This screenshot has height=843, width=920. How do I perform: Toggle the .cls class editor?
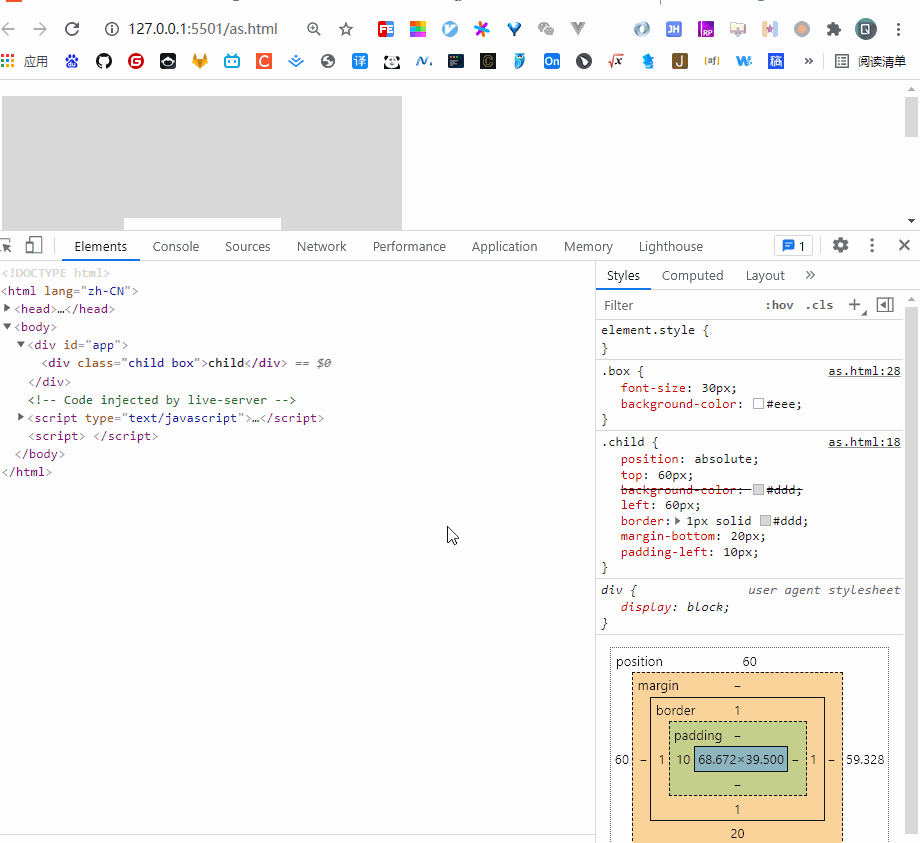click(x=819, y=305)
